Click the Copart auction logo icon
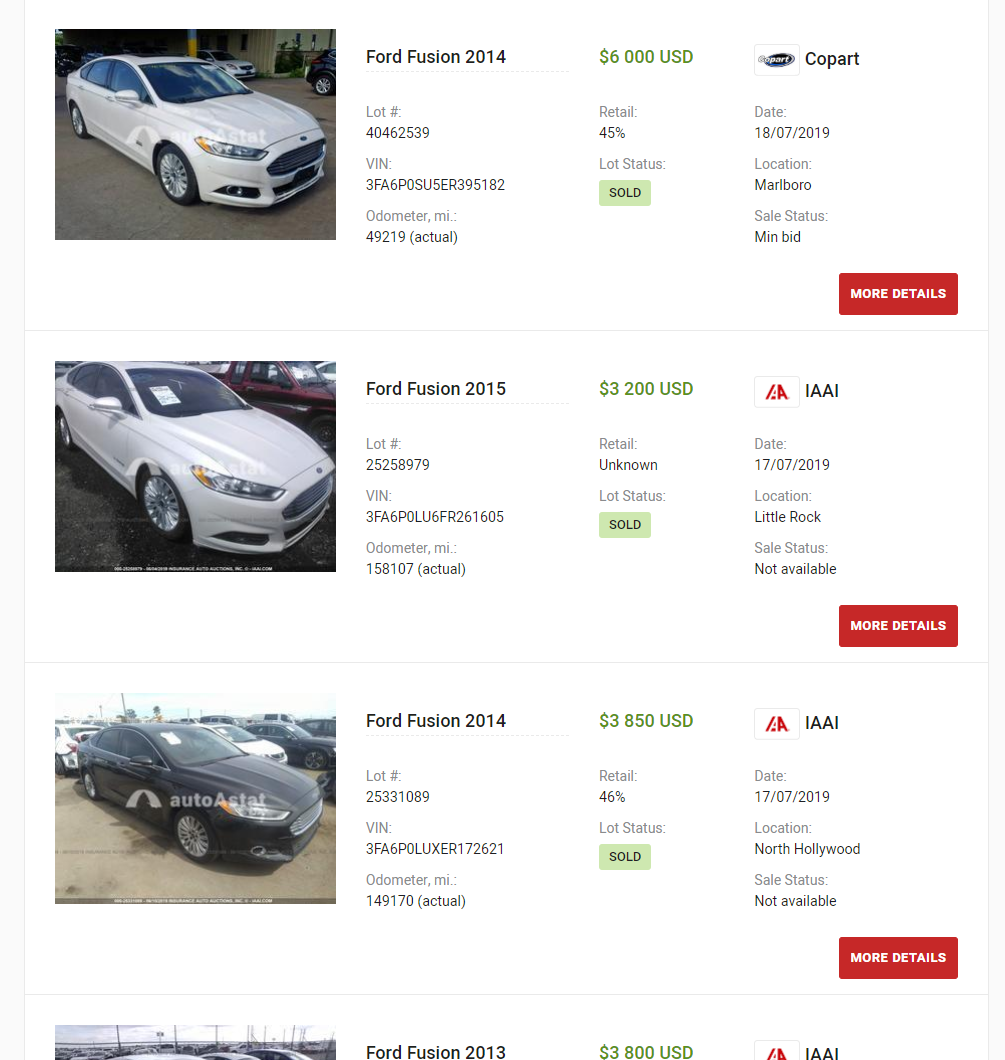 776,60
